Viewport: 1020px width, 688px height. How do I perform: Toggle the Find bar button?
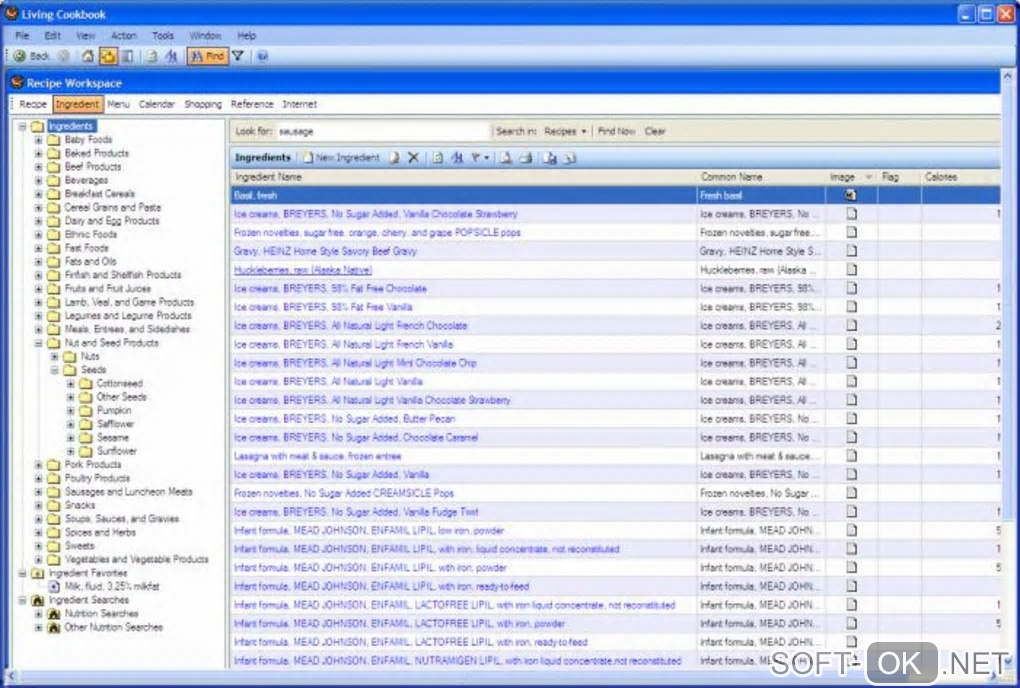click(x=208, y=56)
